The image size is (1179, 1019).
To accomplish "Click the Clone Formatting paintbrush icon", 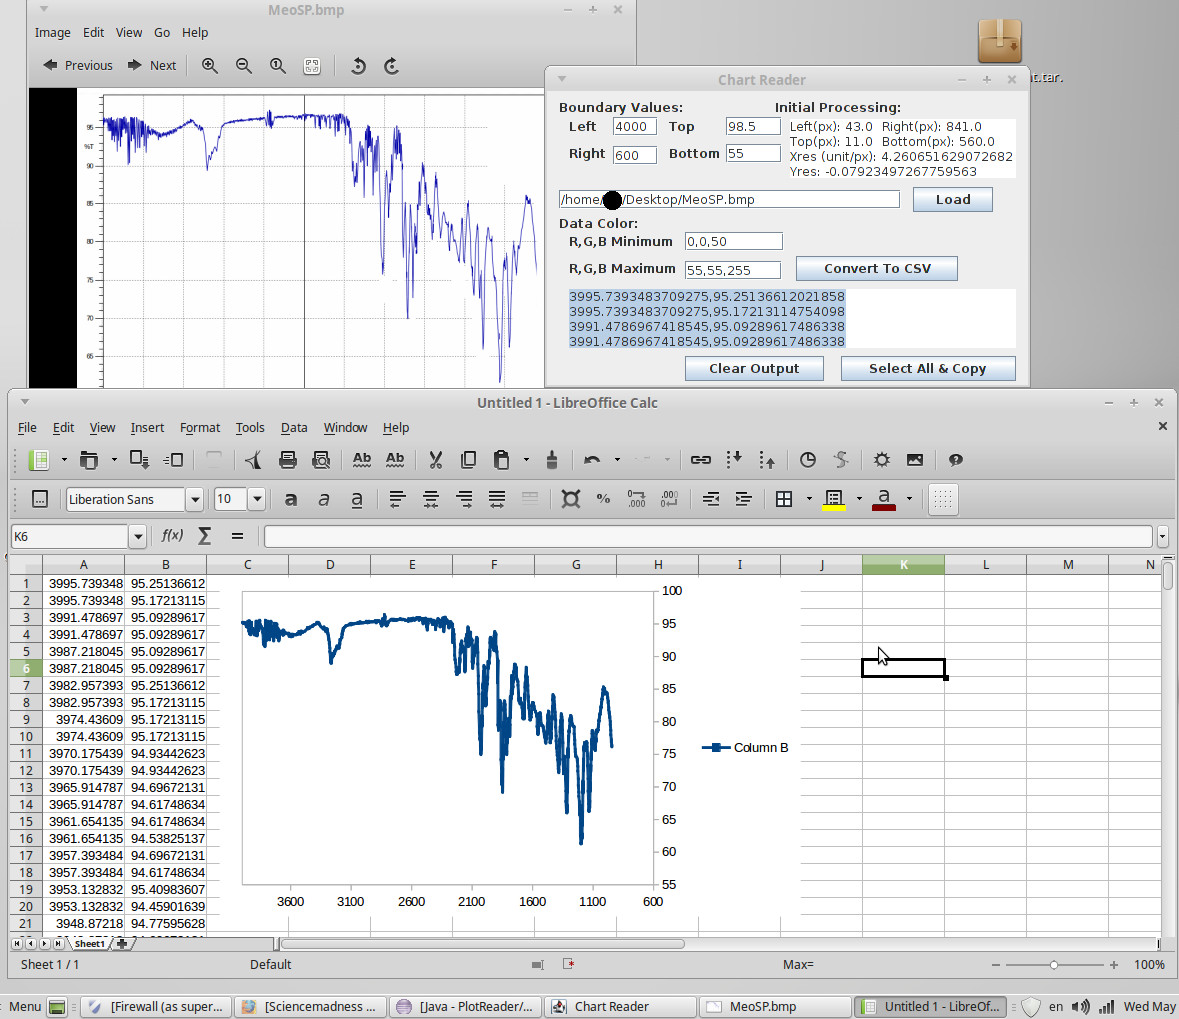I will pyautogui.click(x=551, y=460).
